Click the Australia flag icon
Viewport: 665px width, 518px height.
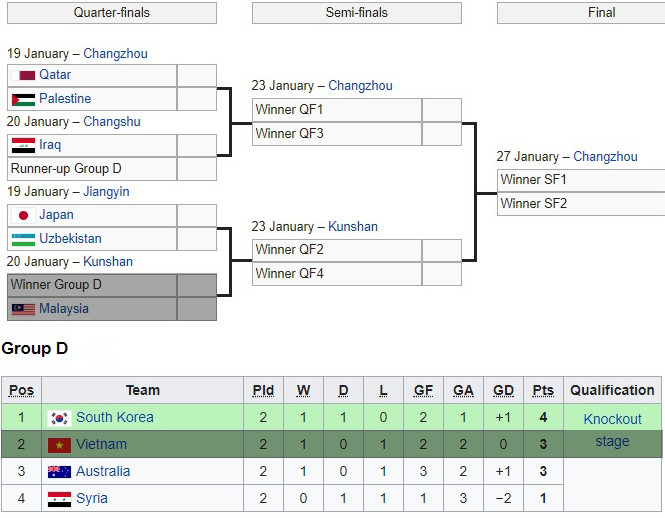click(x=59, y=472)
